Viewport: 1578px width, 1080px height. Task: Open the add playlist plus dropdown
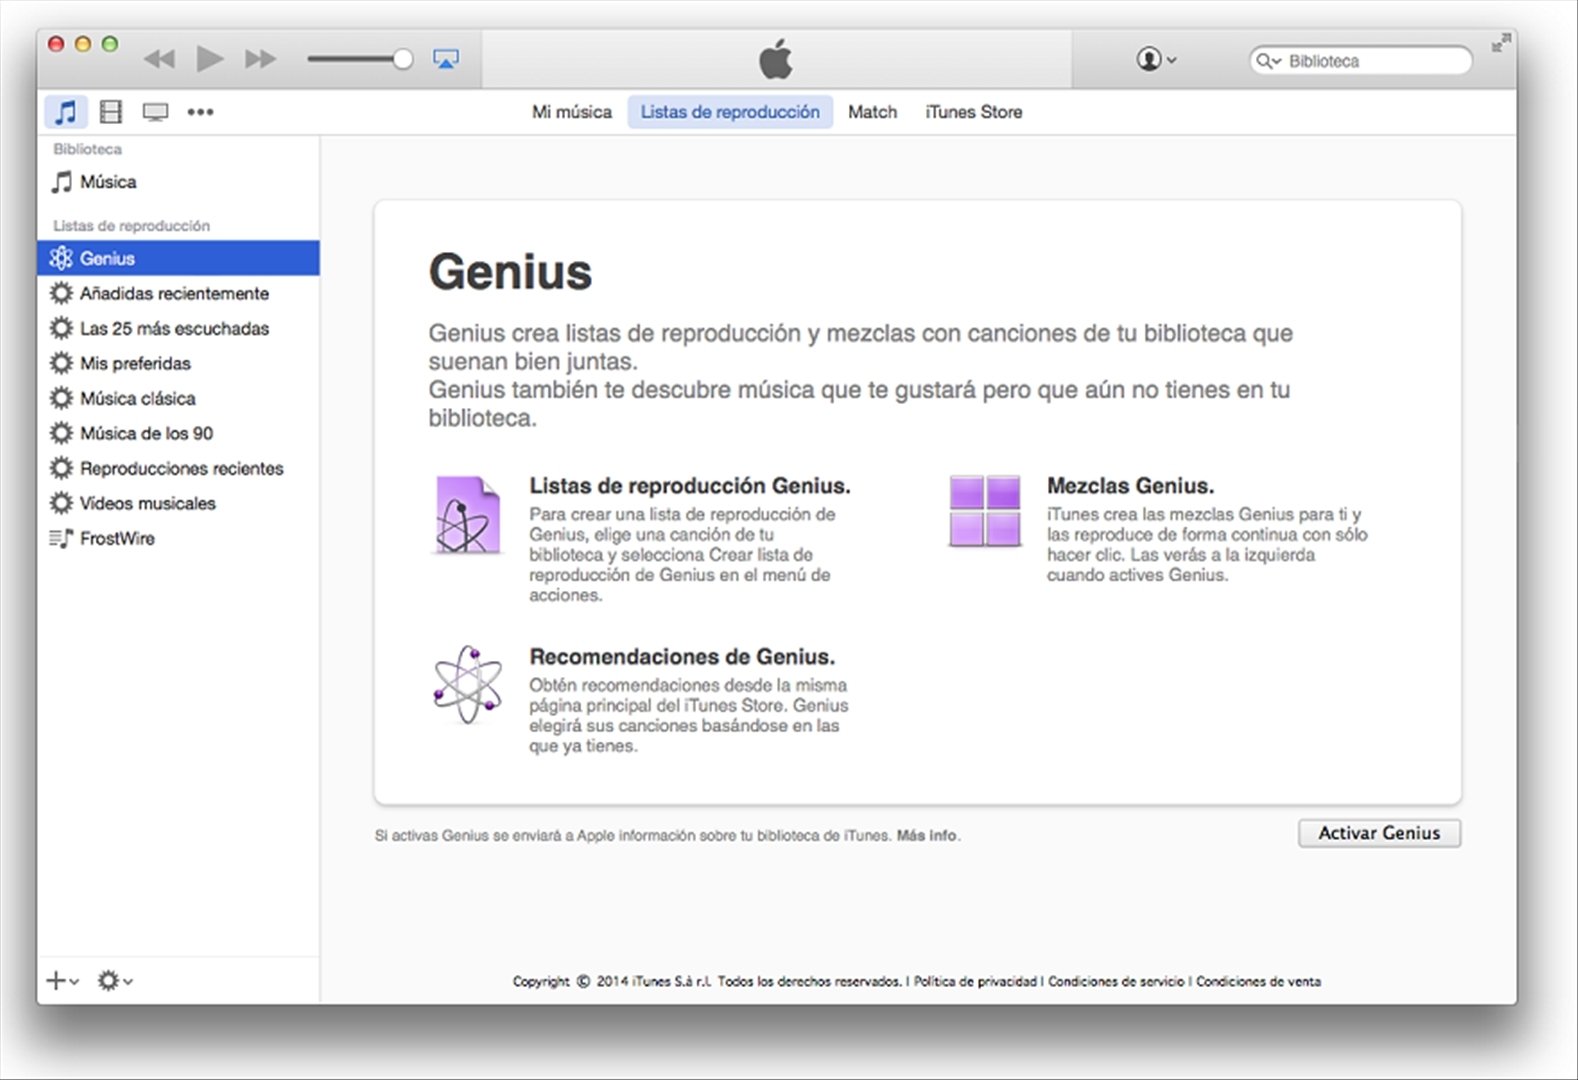point(62,981)
